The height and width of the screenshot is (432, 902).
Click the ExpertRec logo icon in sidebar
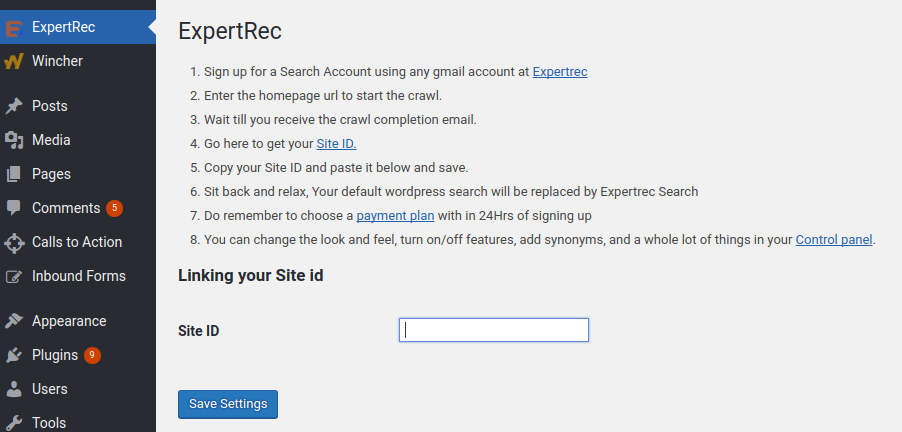click(x=14, y=27)
